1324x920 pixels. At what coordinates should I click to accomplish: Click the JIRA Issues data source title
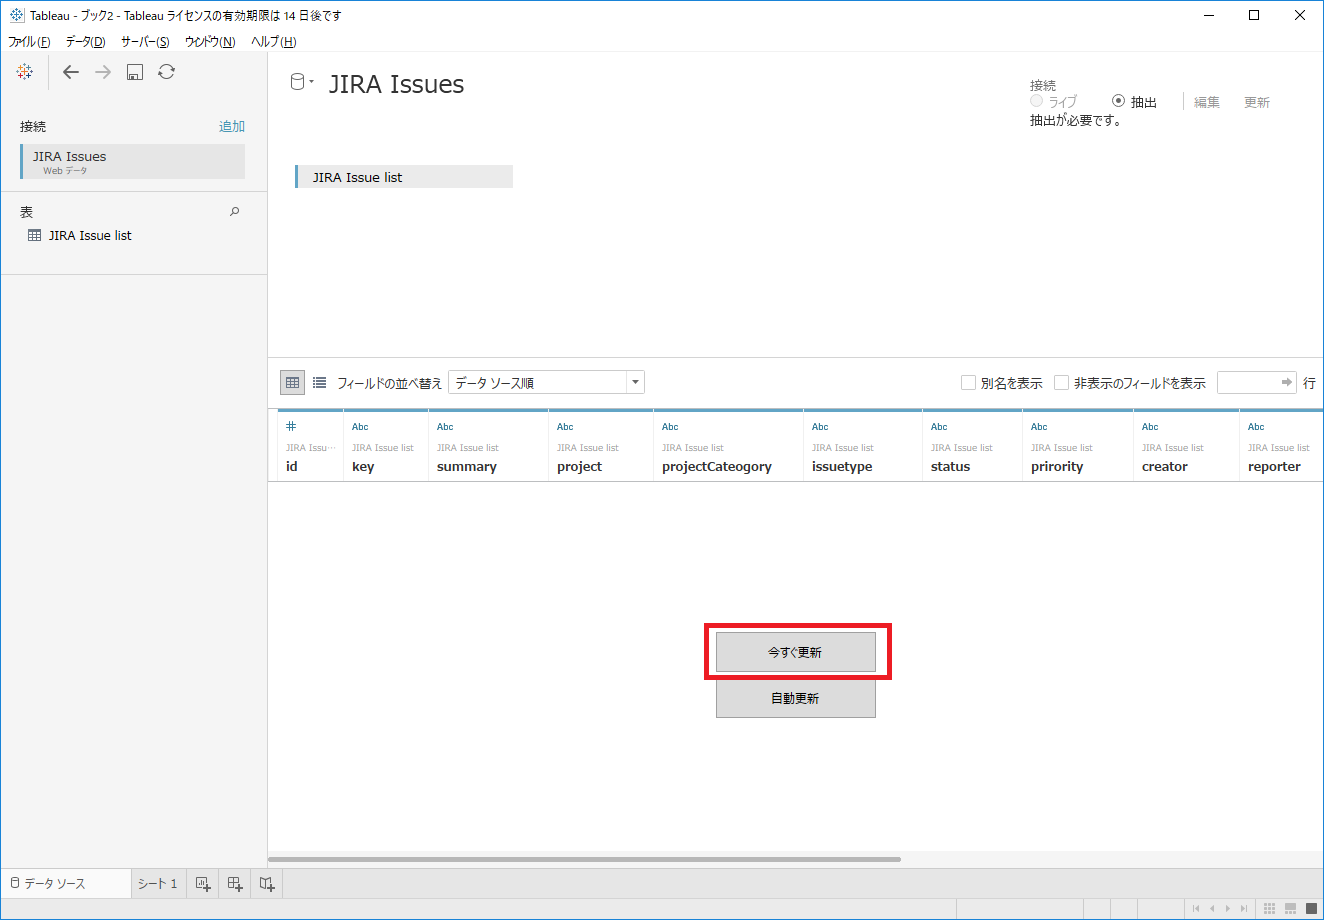pyautogui.click(x=396, y=84)
